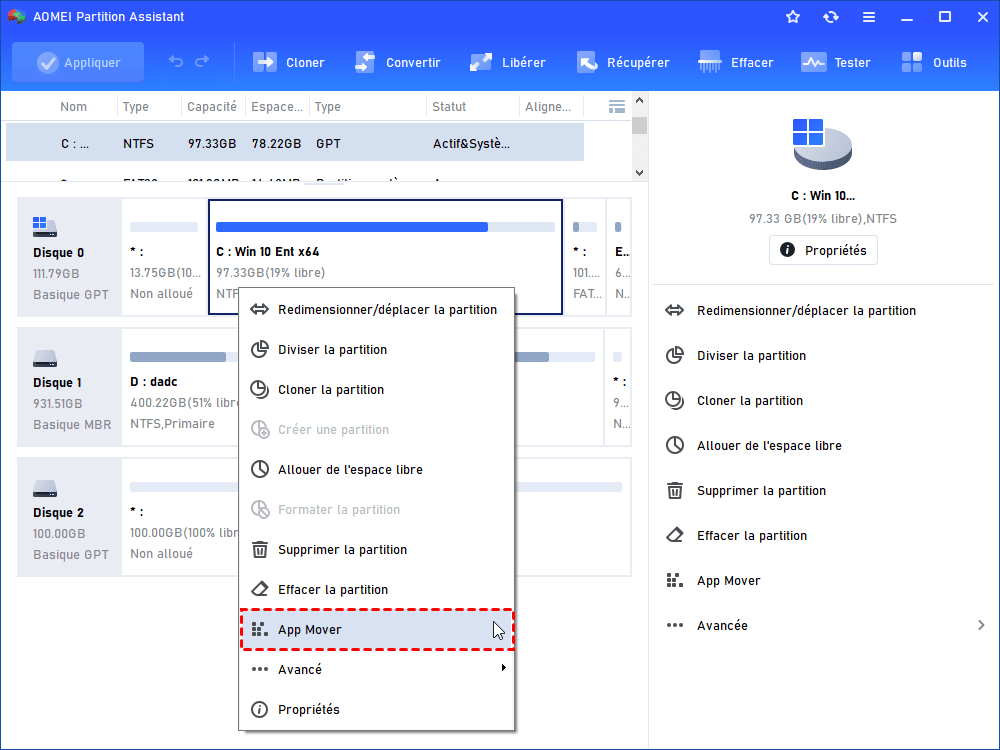1000x750 pixels.
Task: Choose Propriétés in context menu
Action: pyautogui.click(x=376, y=710)
